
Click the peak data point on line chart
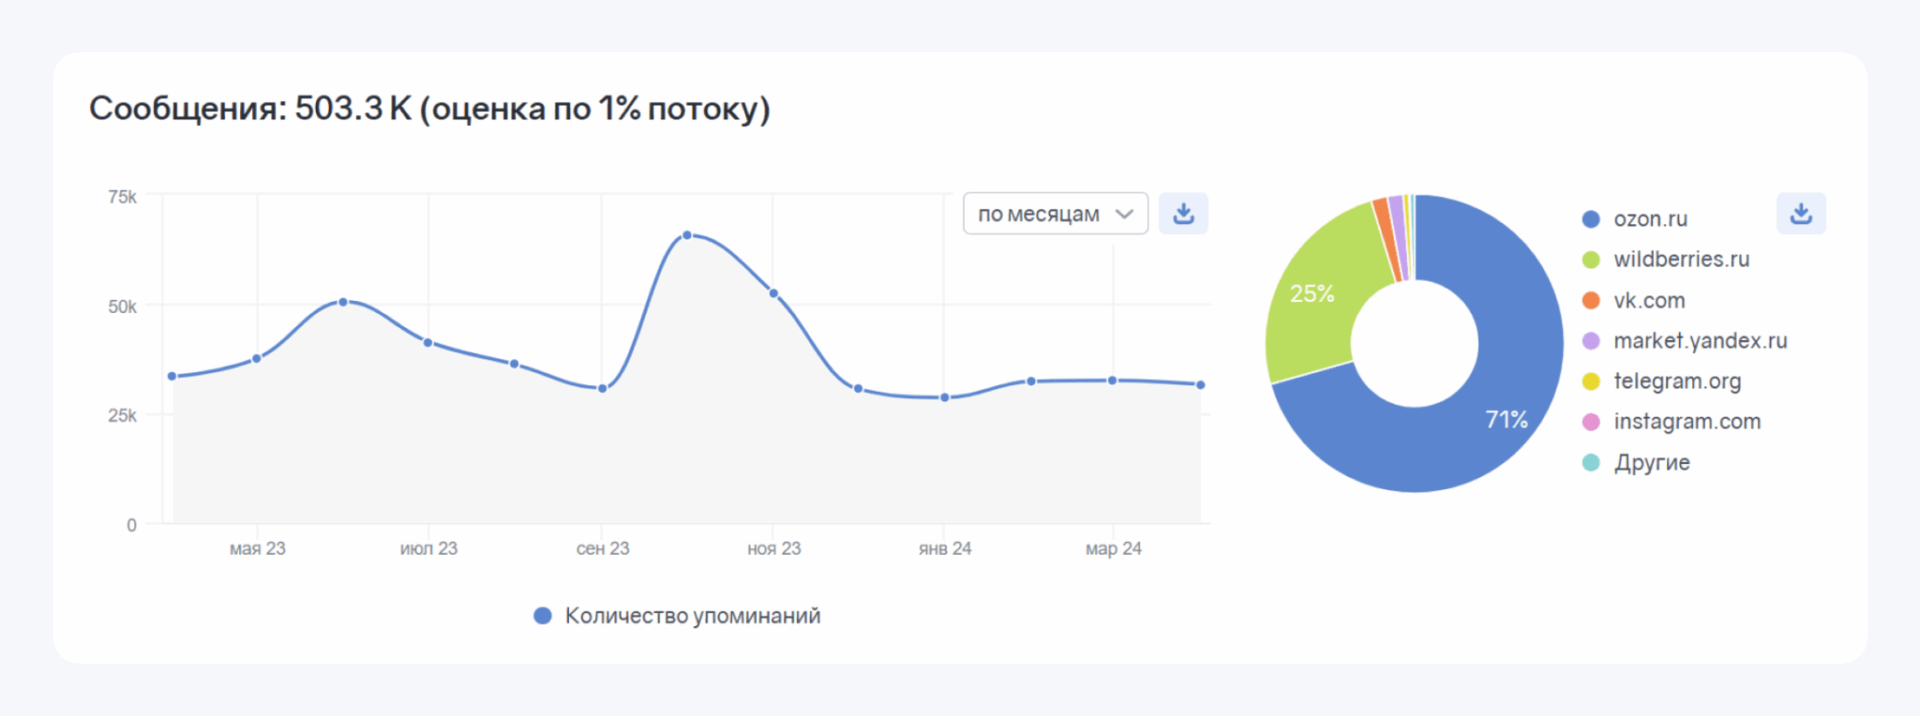tap(687, 235)
